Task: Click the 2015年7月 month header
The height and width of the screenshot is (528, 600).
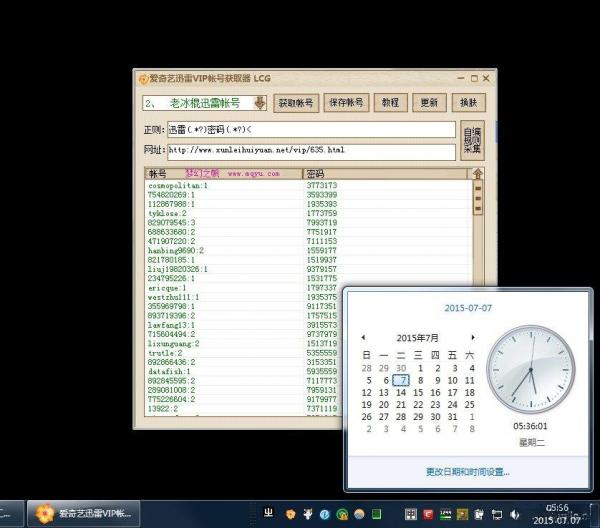Action: pyautogui.click(x=417, y=338)
